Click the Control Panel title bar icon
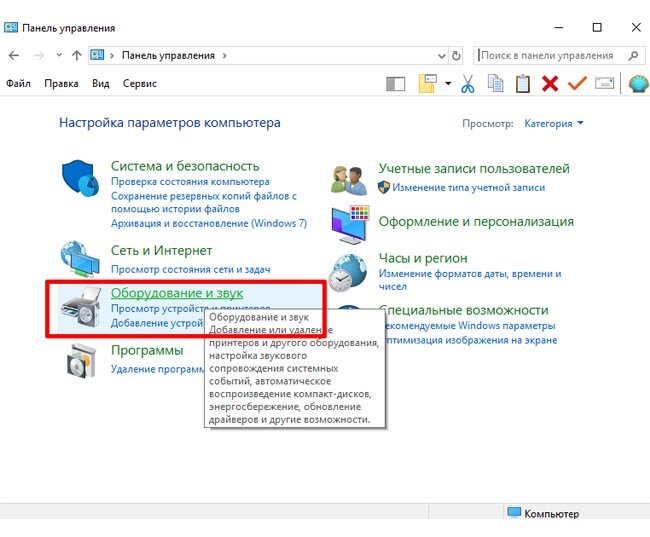650x537 pixels. pyautogui.click(x=11, y=28)
